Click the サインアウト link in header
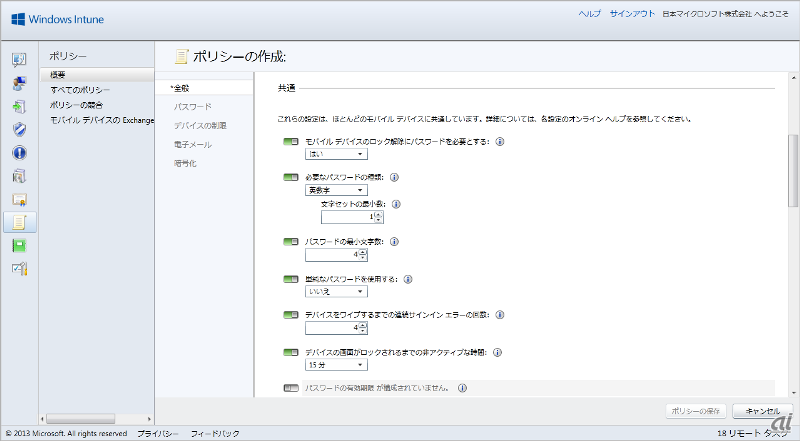This screenshot has width=800, height=441. (x=633, y=15)
